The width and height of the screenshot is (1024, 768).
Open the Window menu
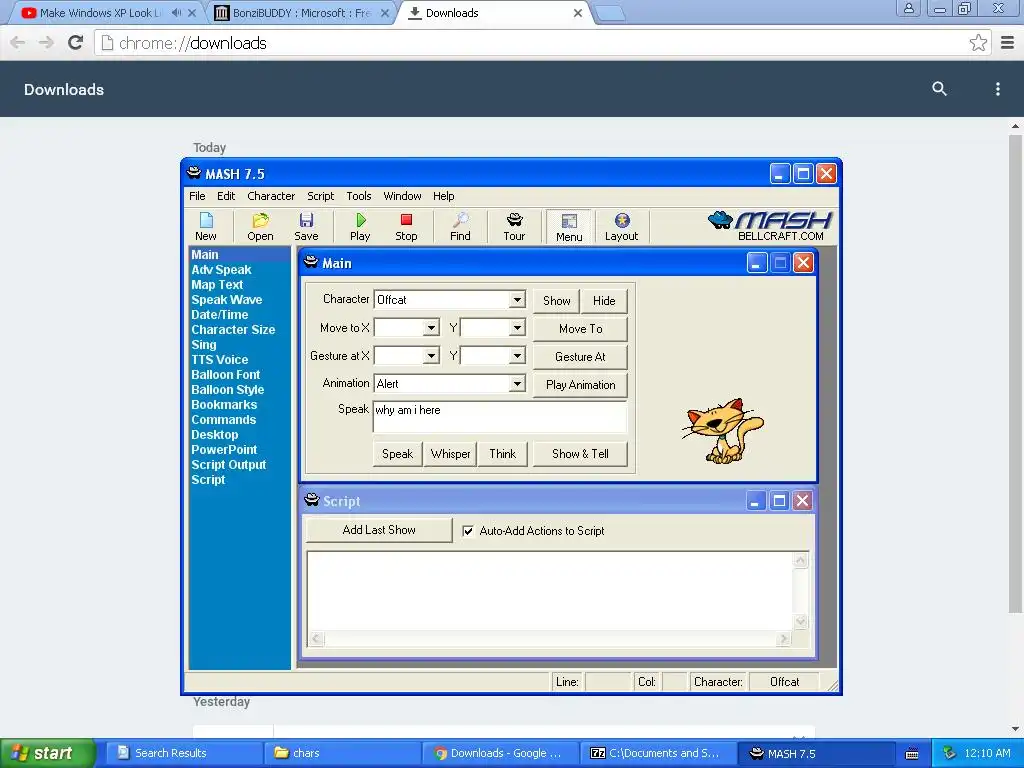click(x=402, y=196)
